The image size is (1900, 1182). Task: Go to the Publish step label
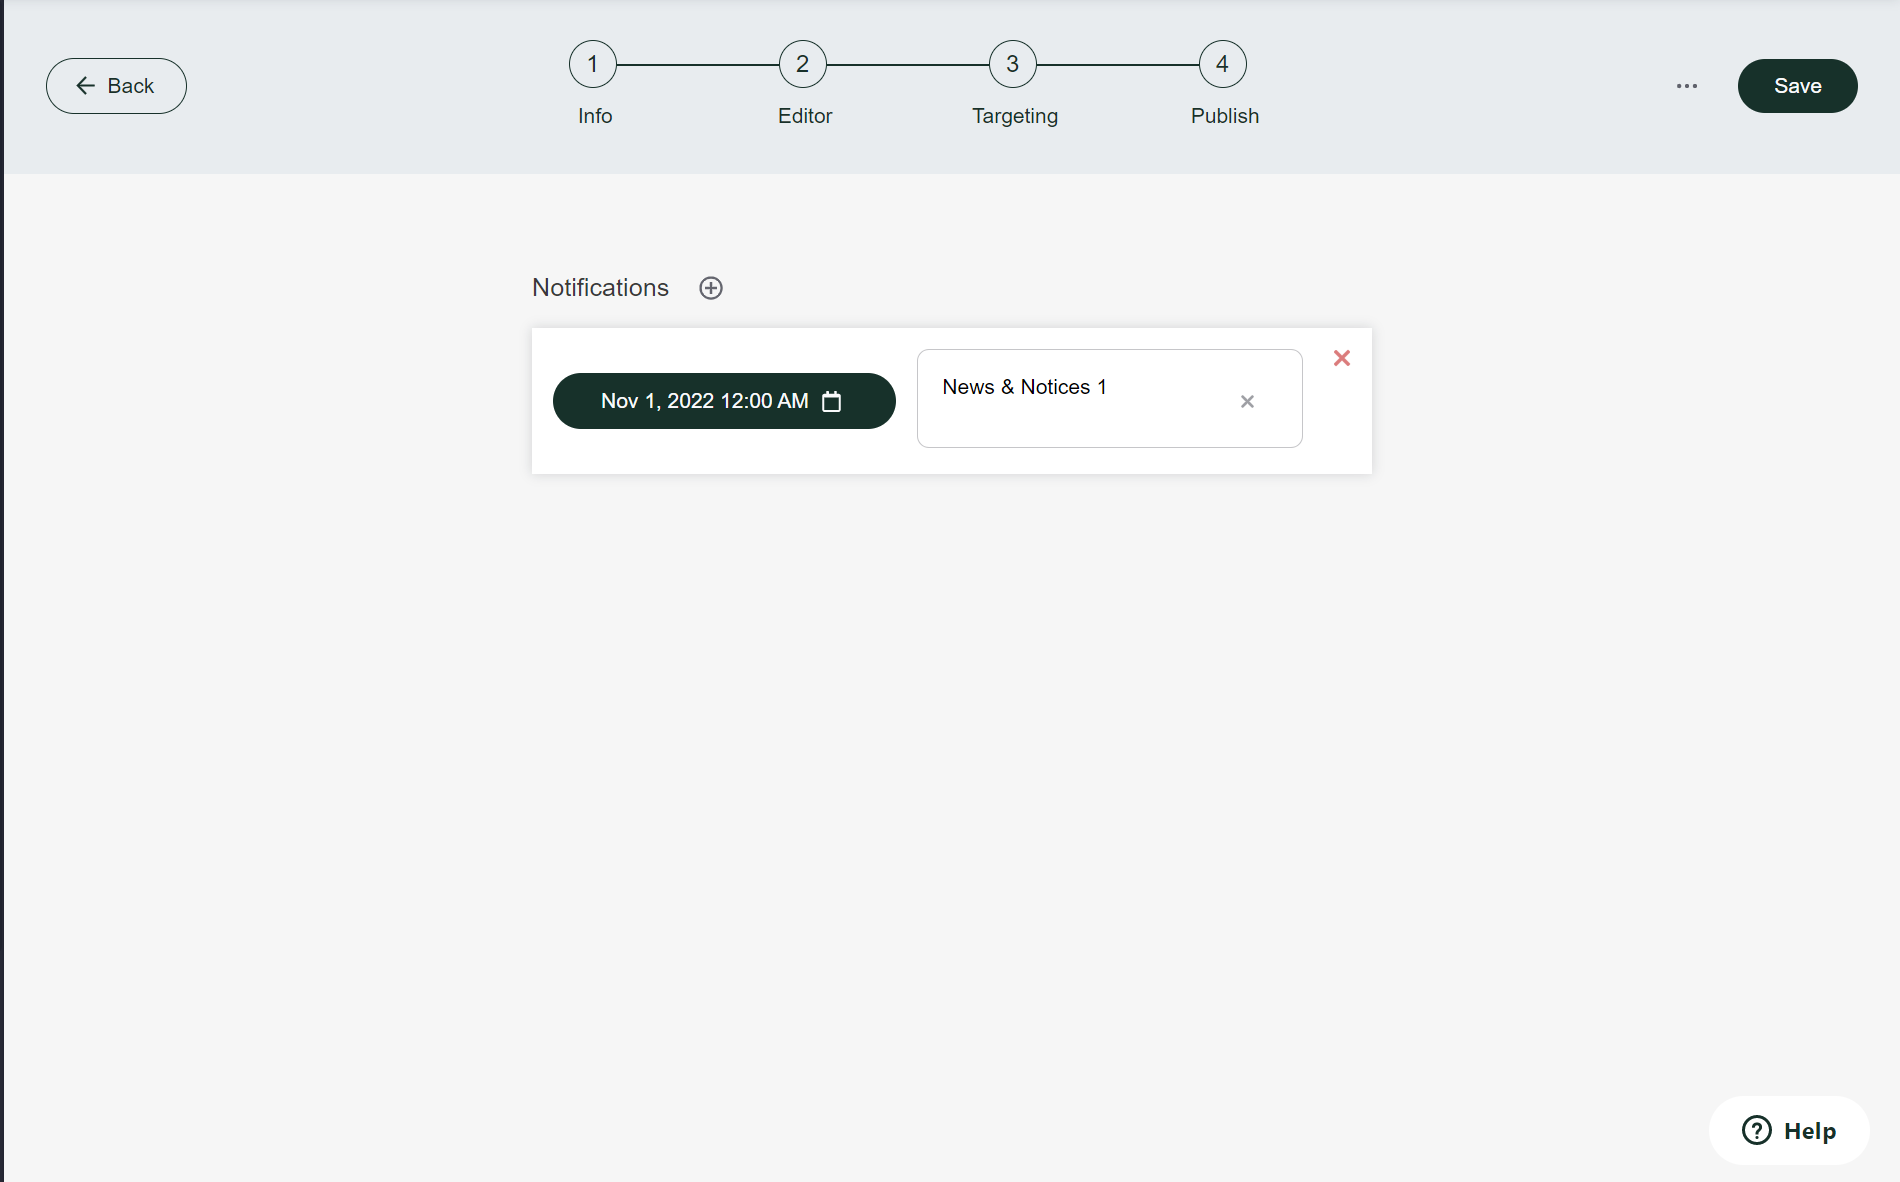click(x=1225, y=116)
